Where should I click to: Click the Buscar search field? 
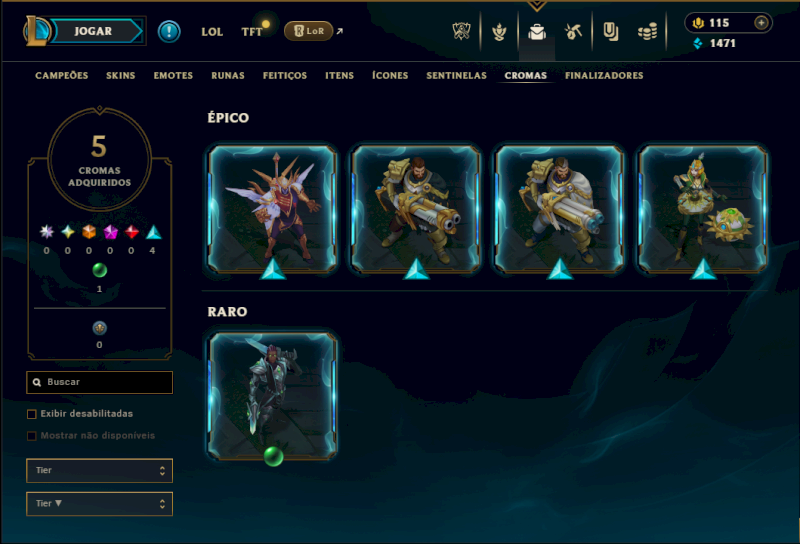click(x=99, y=382)
